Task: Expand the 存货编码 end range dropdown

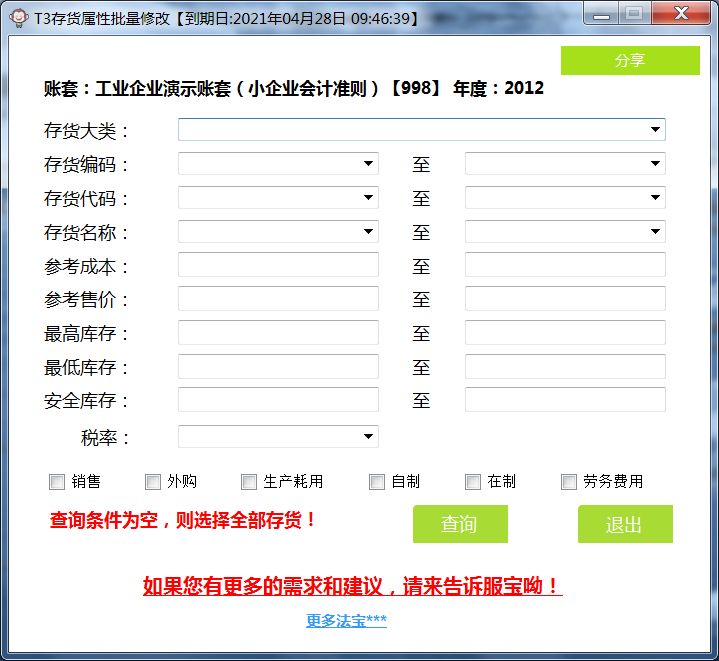Action: pos(565,163)
